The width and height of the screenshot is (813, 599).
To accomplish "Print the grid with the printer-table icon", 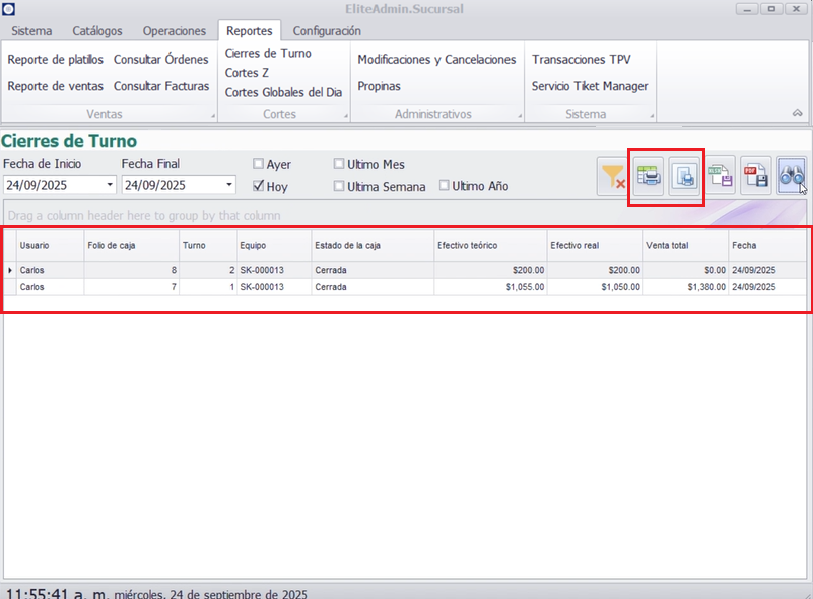I will tap(649, 177).
